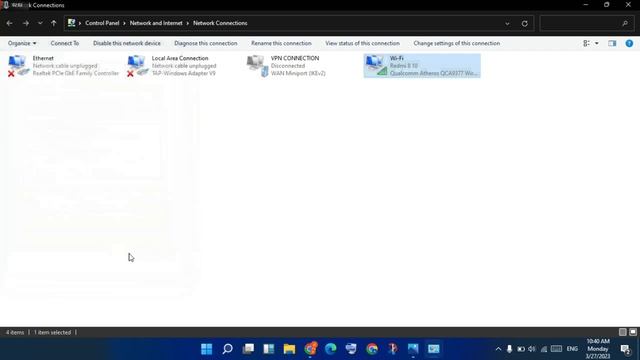Open the Organize menu
Image resolution: width=640 pixels, height=360 pixels.
pos(22,43)
